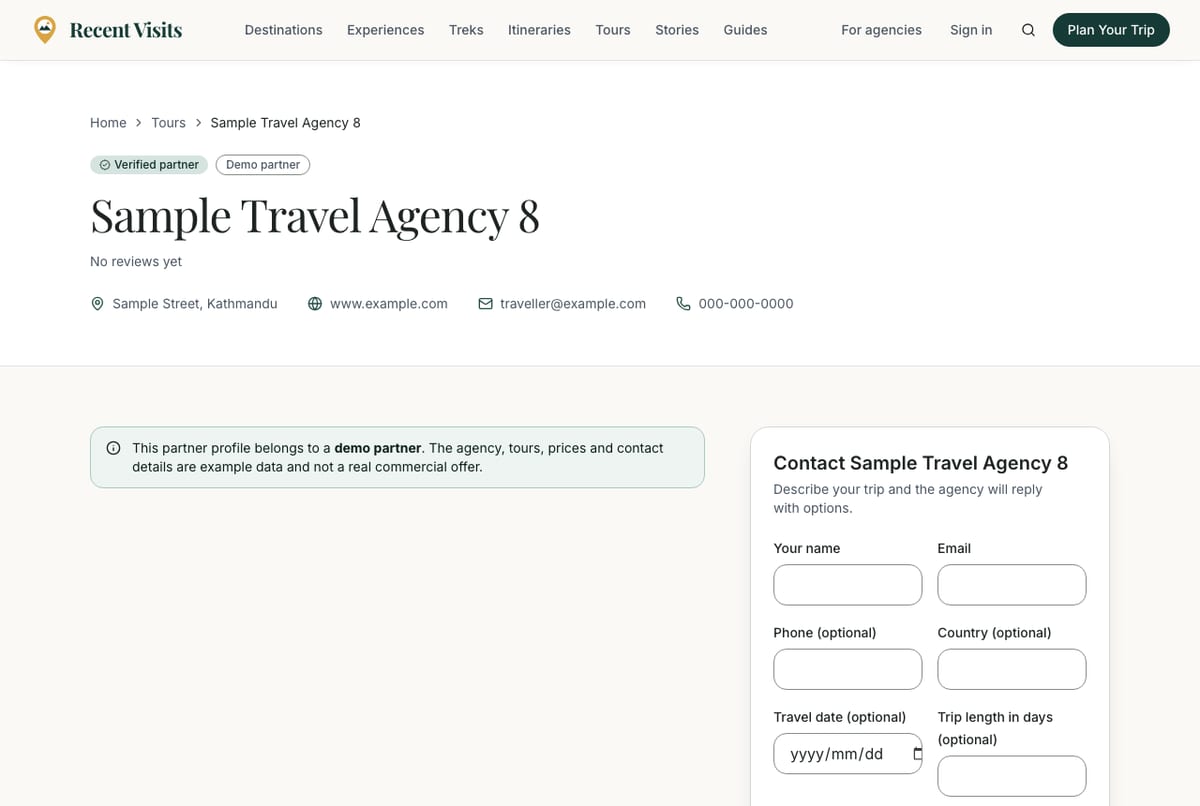Open Itineraries from the top navigation
Image resolution: width=1200 pixels, height=806 pixels.
(539, 30)
